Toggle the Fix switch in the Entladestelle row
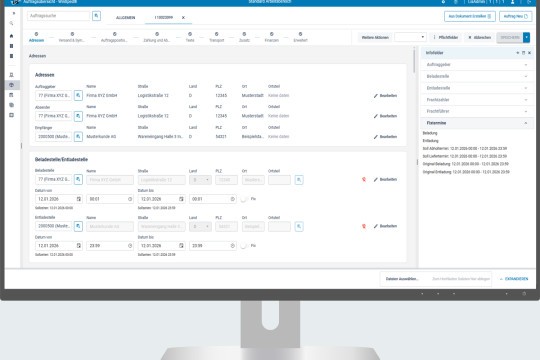Image resolution: width=540 pixels, height=360 pixels. (x=244, y=246)
